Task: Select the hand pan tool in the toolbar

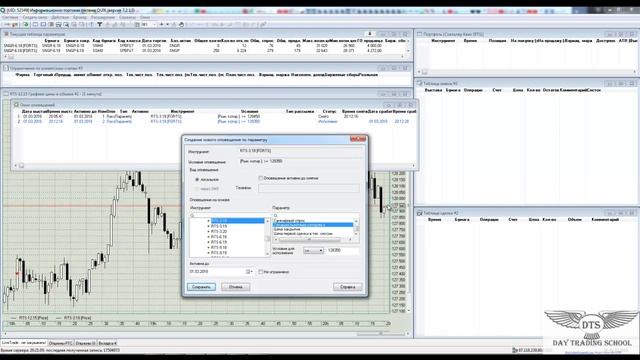Action: click(181, 24)
